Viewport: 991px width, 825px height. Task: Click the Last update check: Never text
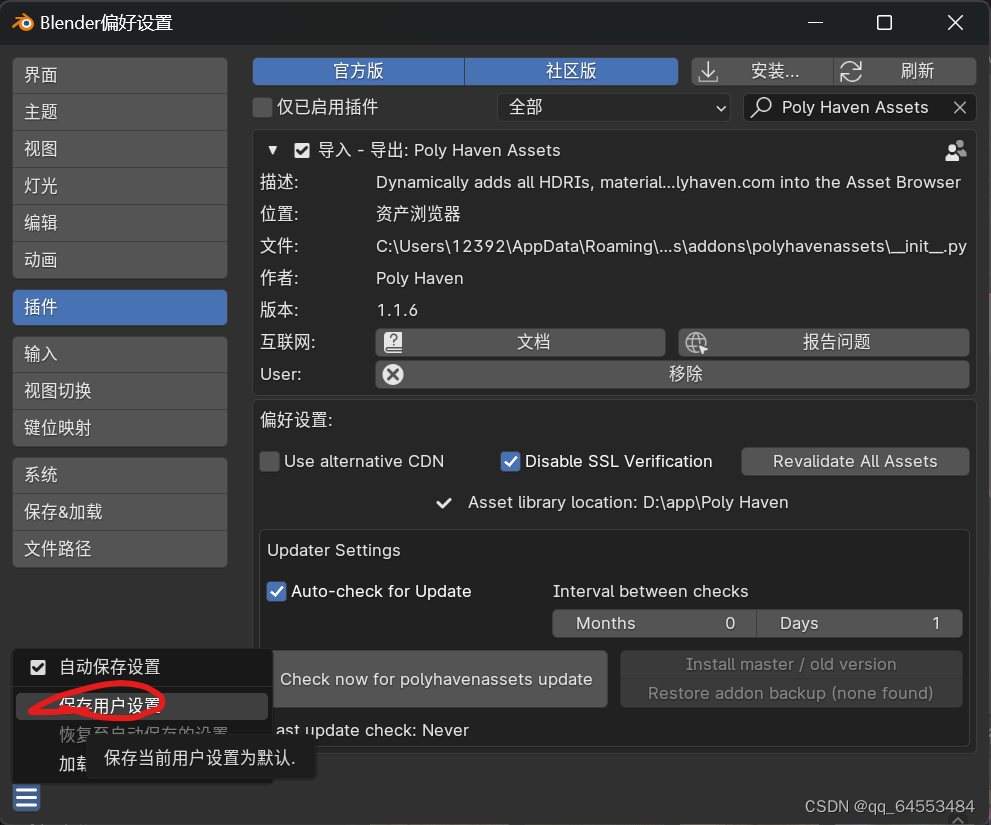point(373,731)
